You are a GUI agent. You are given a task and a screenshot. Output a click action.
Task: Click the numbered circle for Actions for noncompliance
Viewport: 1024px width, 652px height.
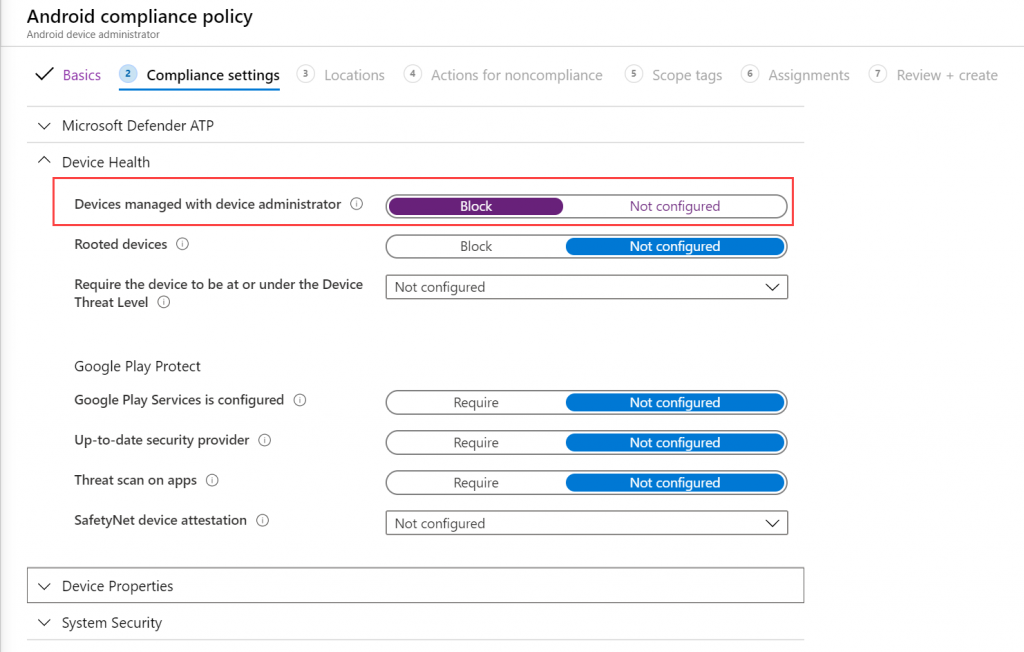(413, 74)
